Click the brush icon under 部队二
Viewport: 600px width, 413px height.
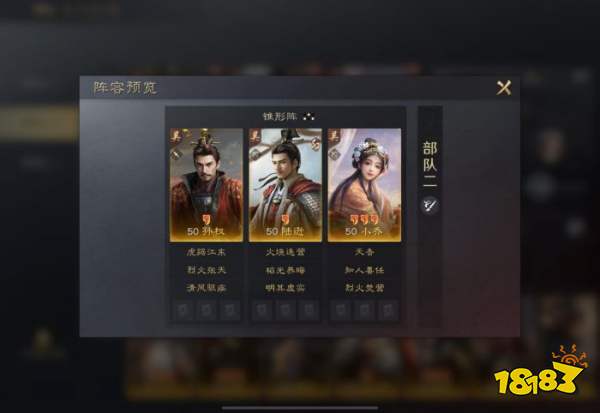tap(430, 206)
